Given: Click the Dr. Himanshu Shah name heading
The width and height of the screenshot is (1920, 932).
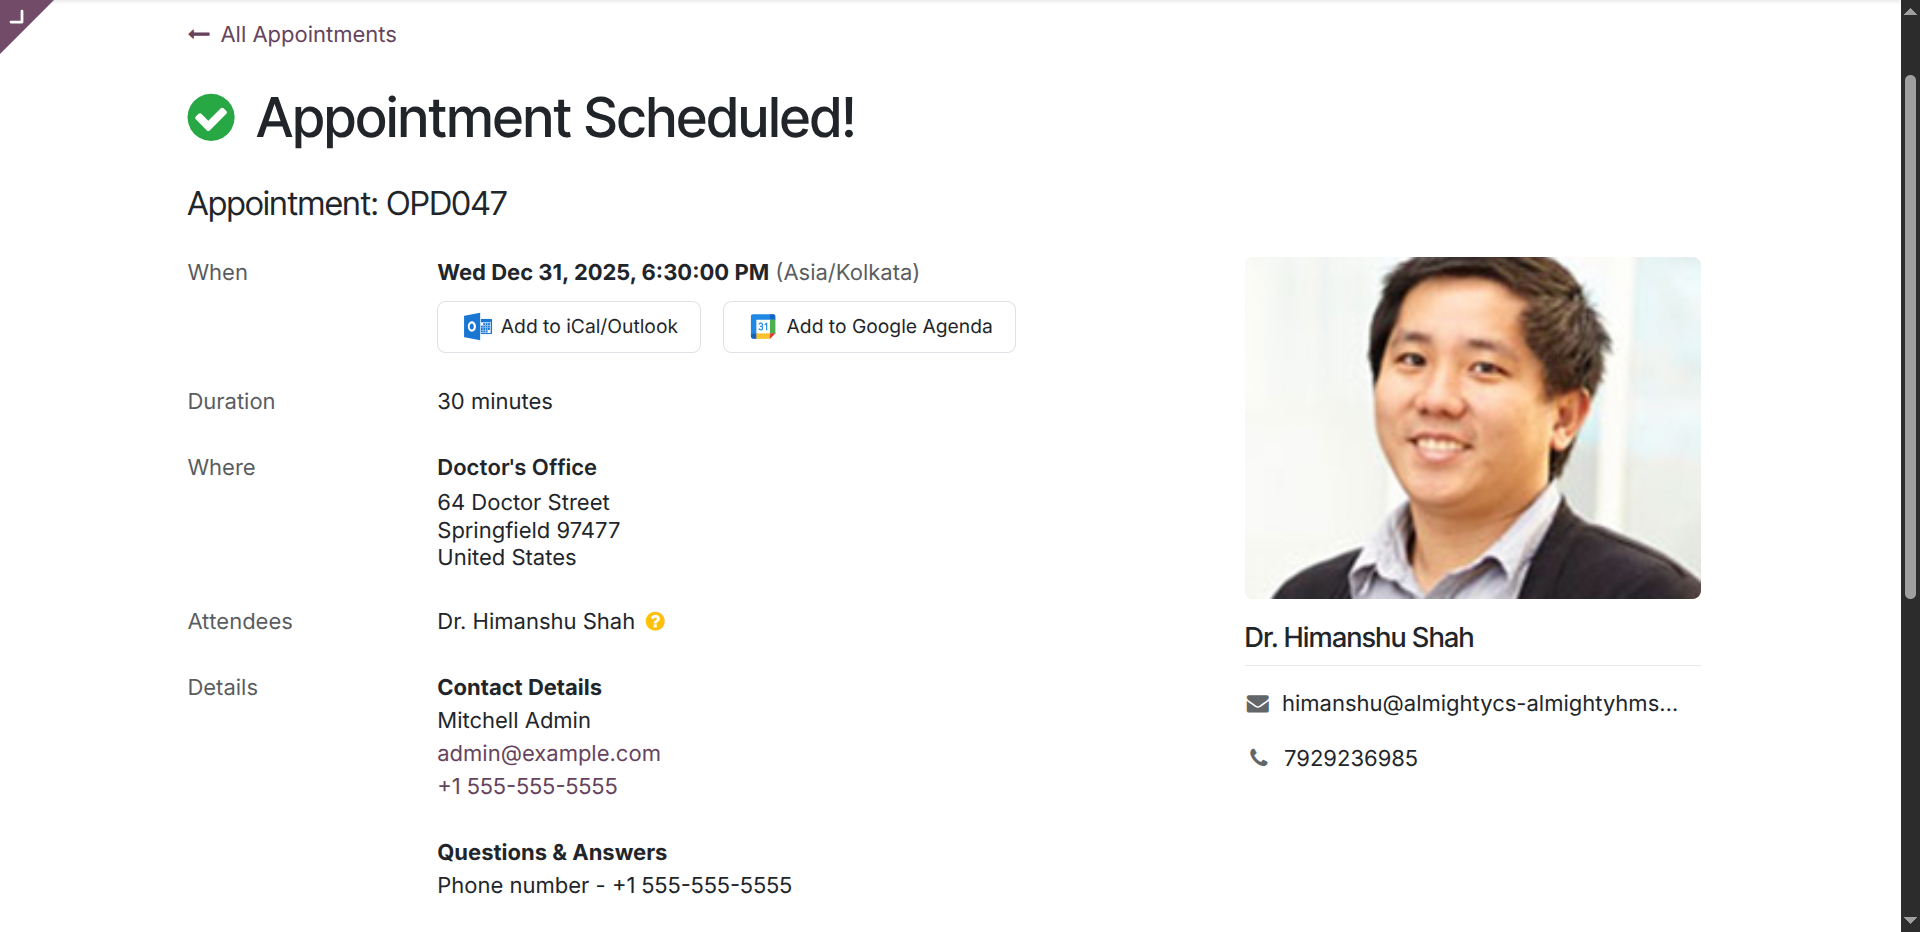Looking at the screenshot, I should point(1359,638).
